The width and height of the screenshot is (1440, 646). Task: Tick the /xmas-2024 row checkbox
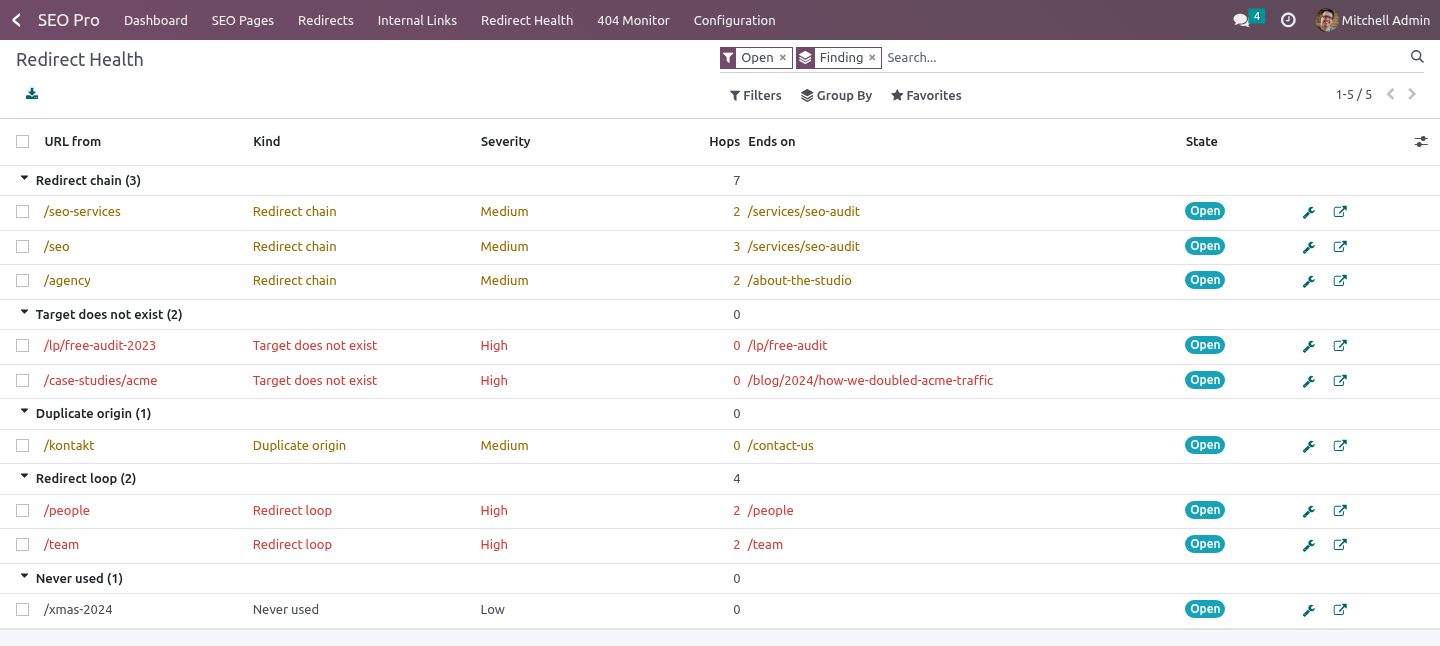point(23,610)
